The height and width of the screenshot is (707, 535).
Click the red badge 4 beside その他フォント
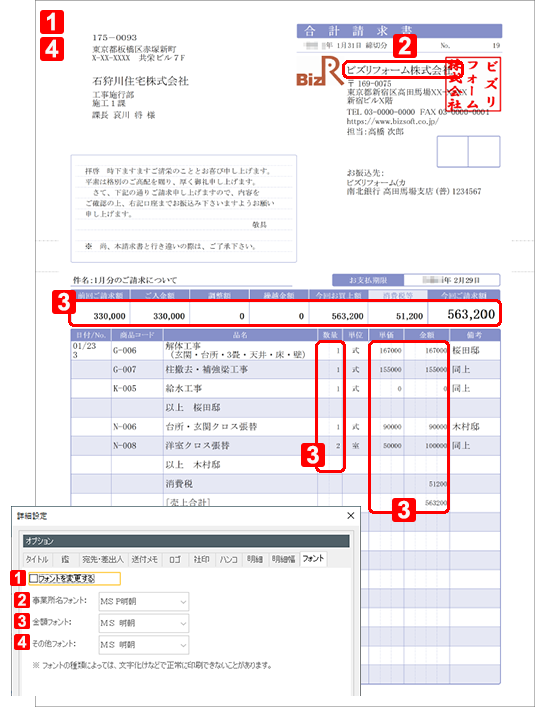point(21,642)
